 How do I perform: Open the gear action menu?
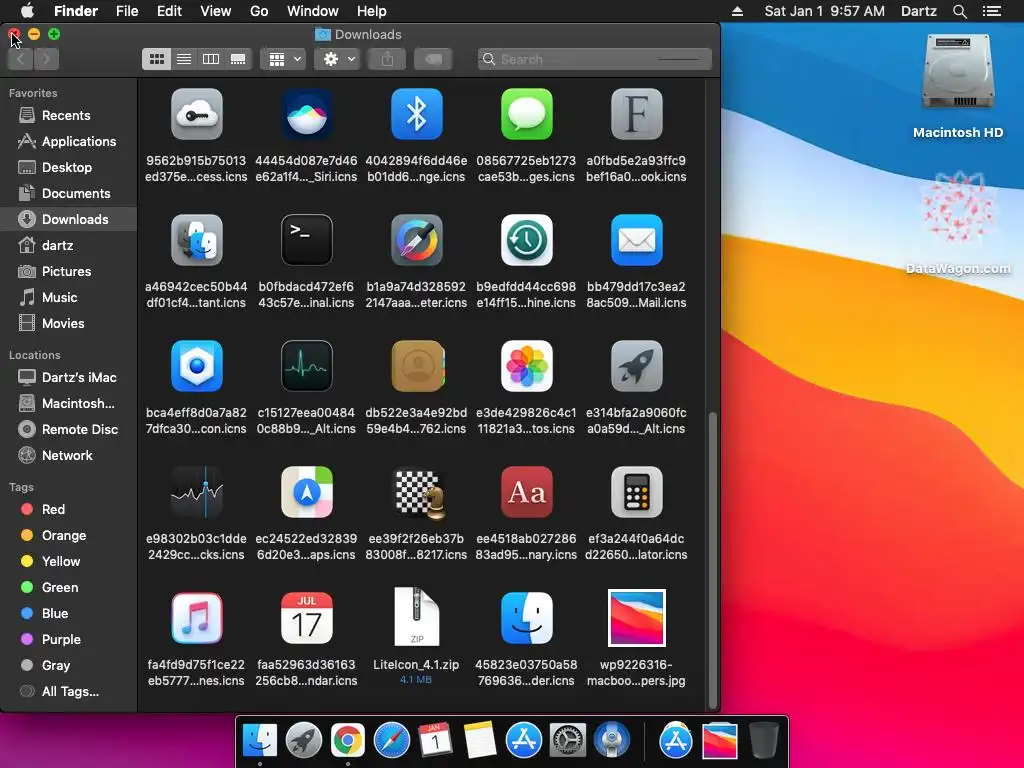pyautogui.click(x=338, y=59)
